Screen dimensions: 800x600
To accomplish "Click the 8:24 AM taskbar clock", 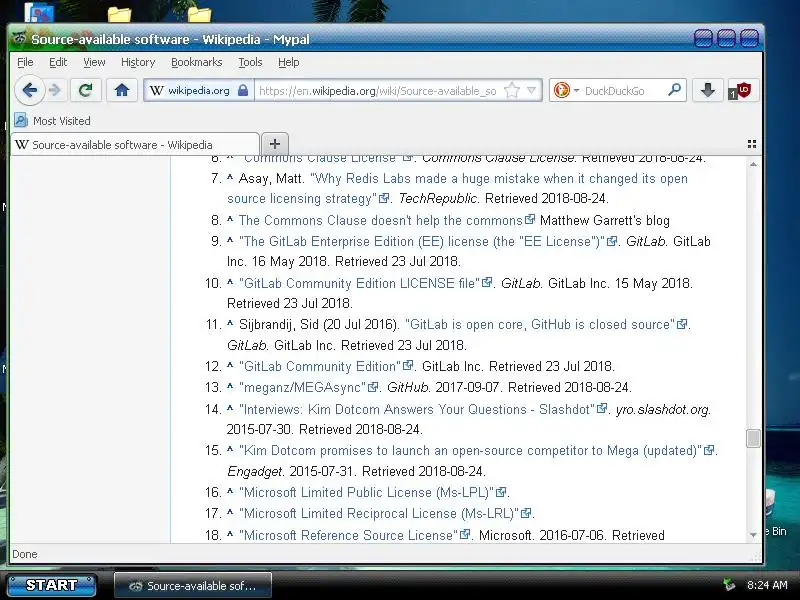I will [x=767, y=585].
